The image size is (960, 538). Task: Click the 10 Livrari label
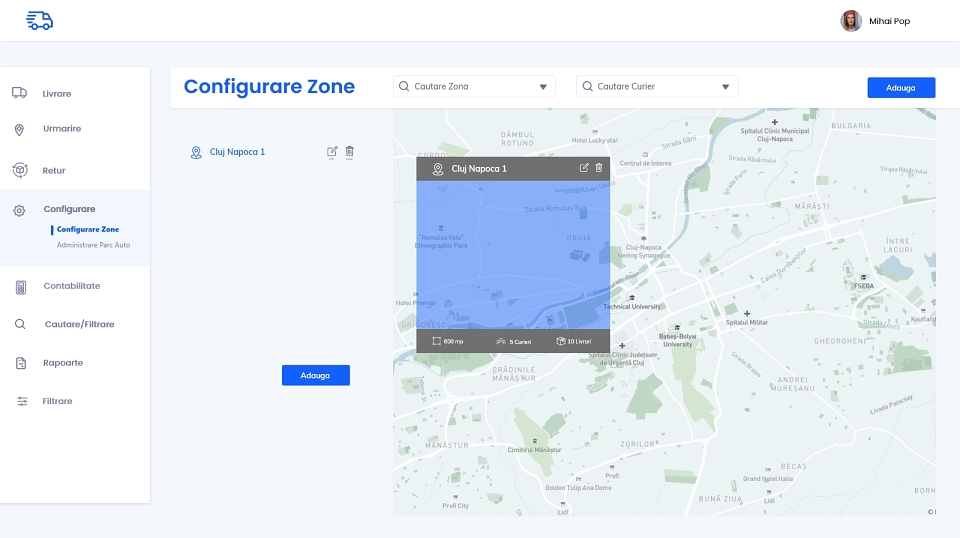pyautogui.click(x=579, y=342)
